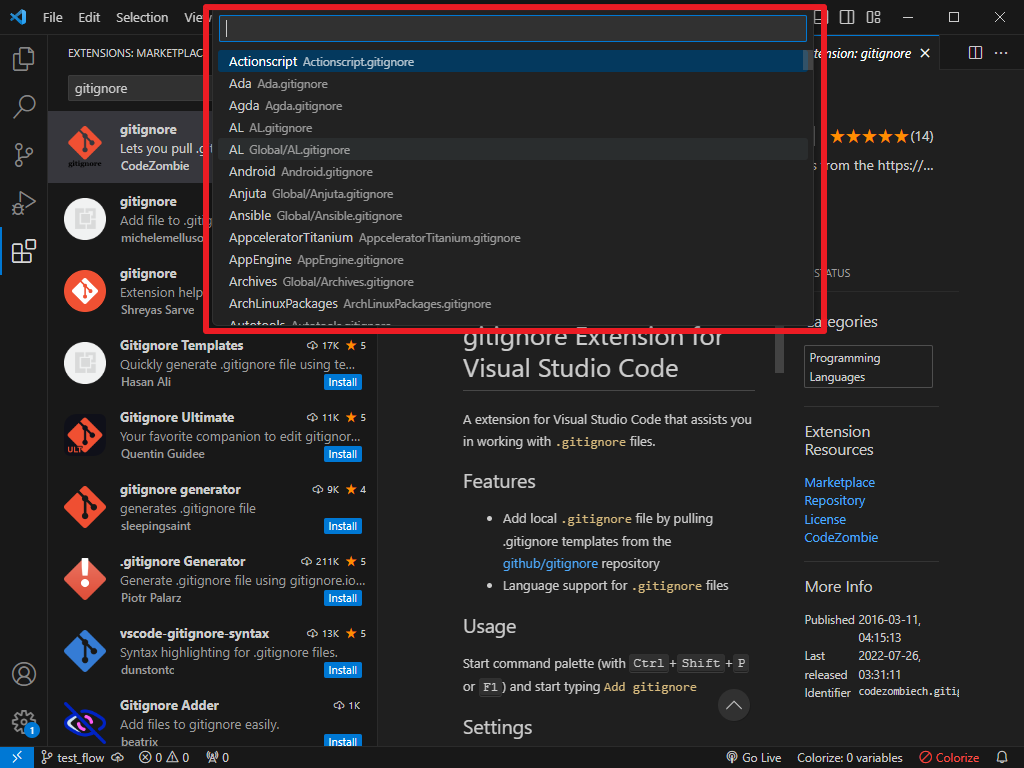Install Gitignore Adder extension
This screenshot has height=768, width=1024.
(x=343, y=741)
